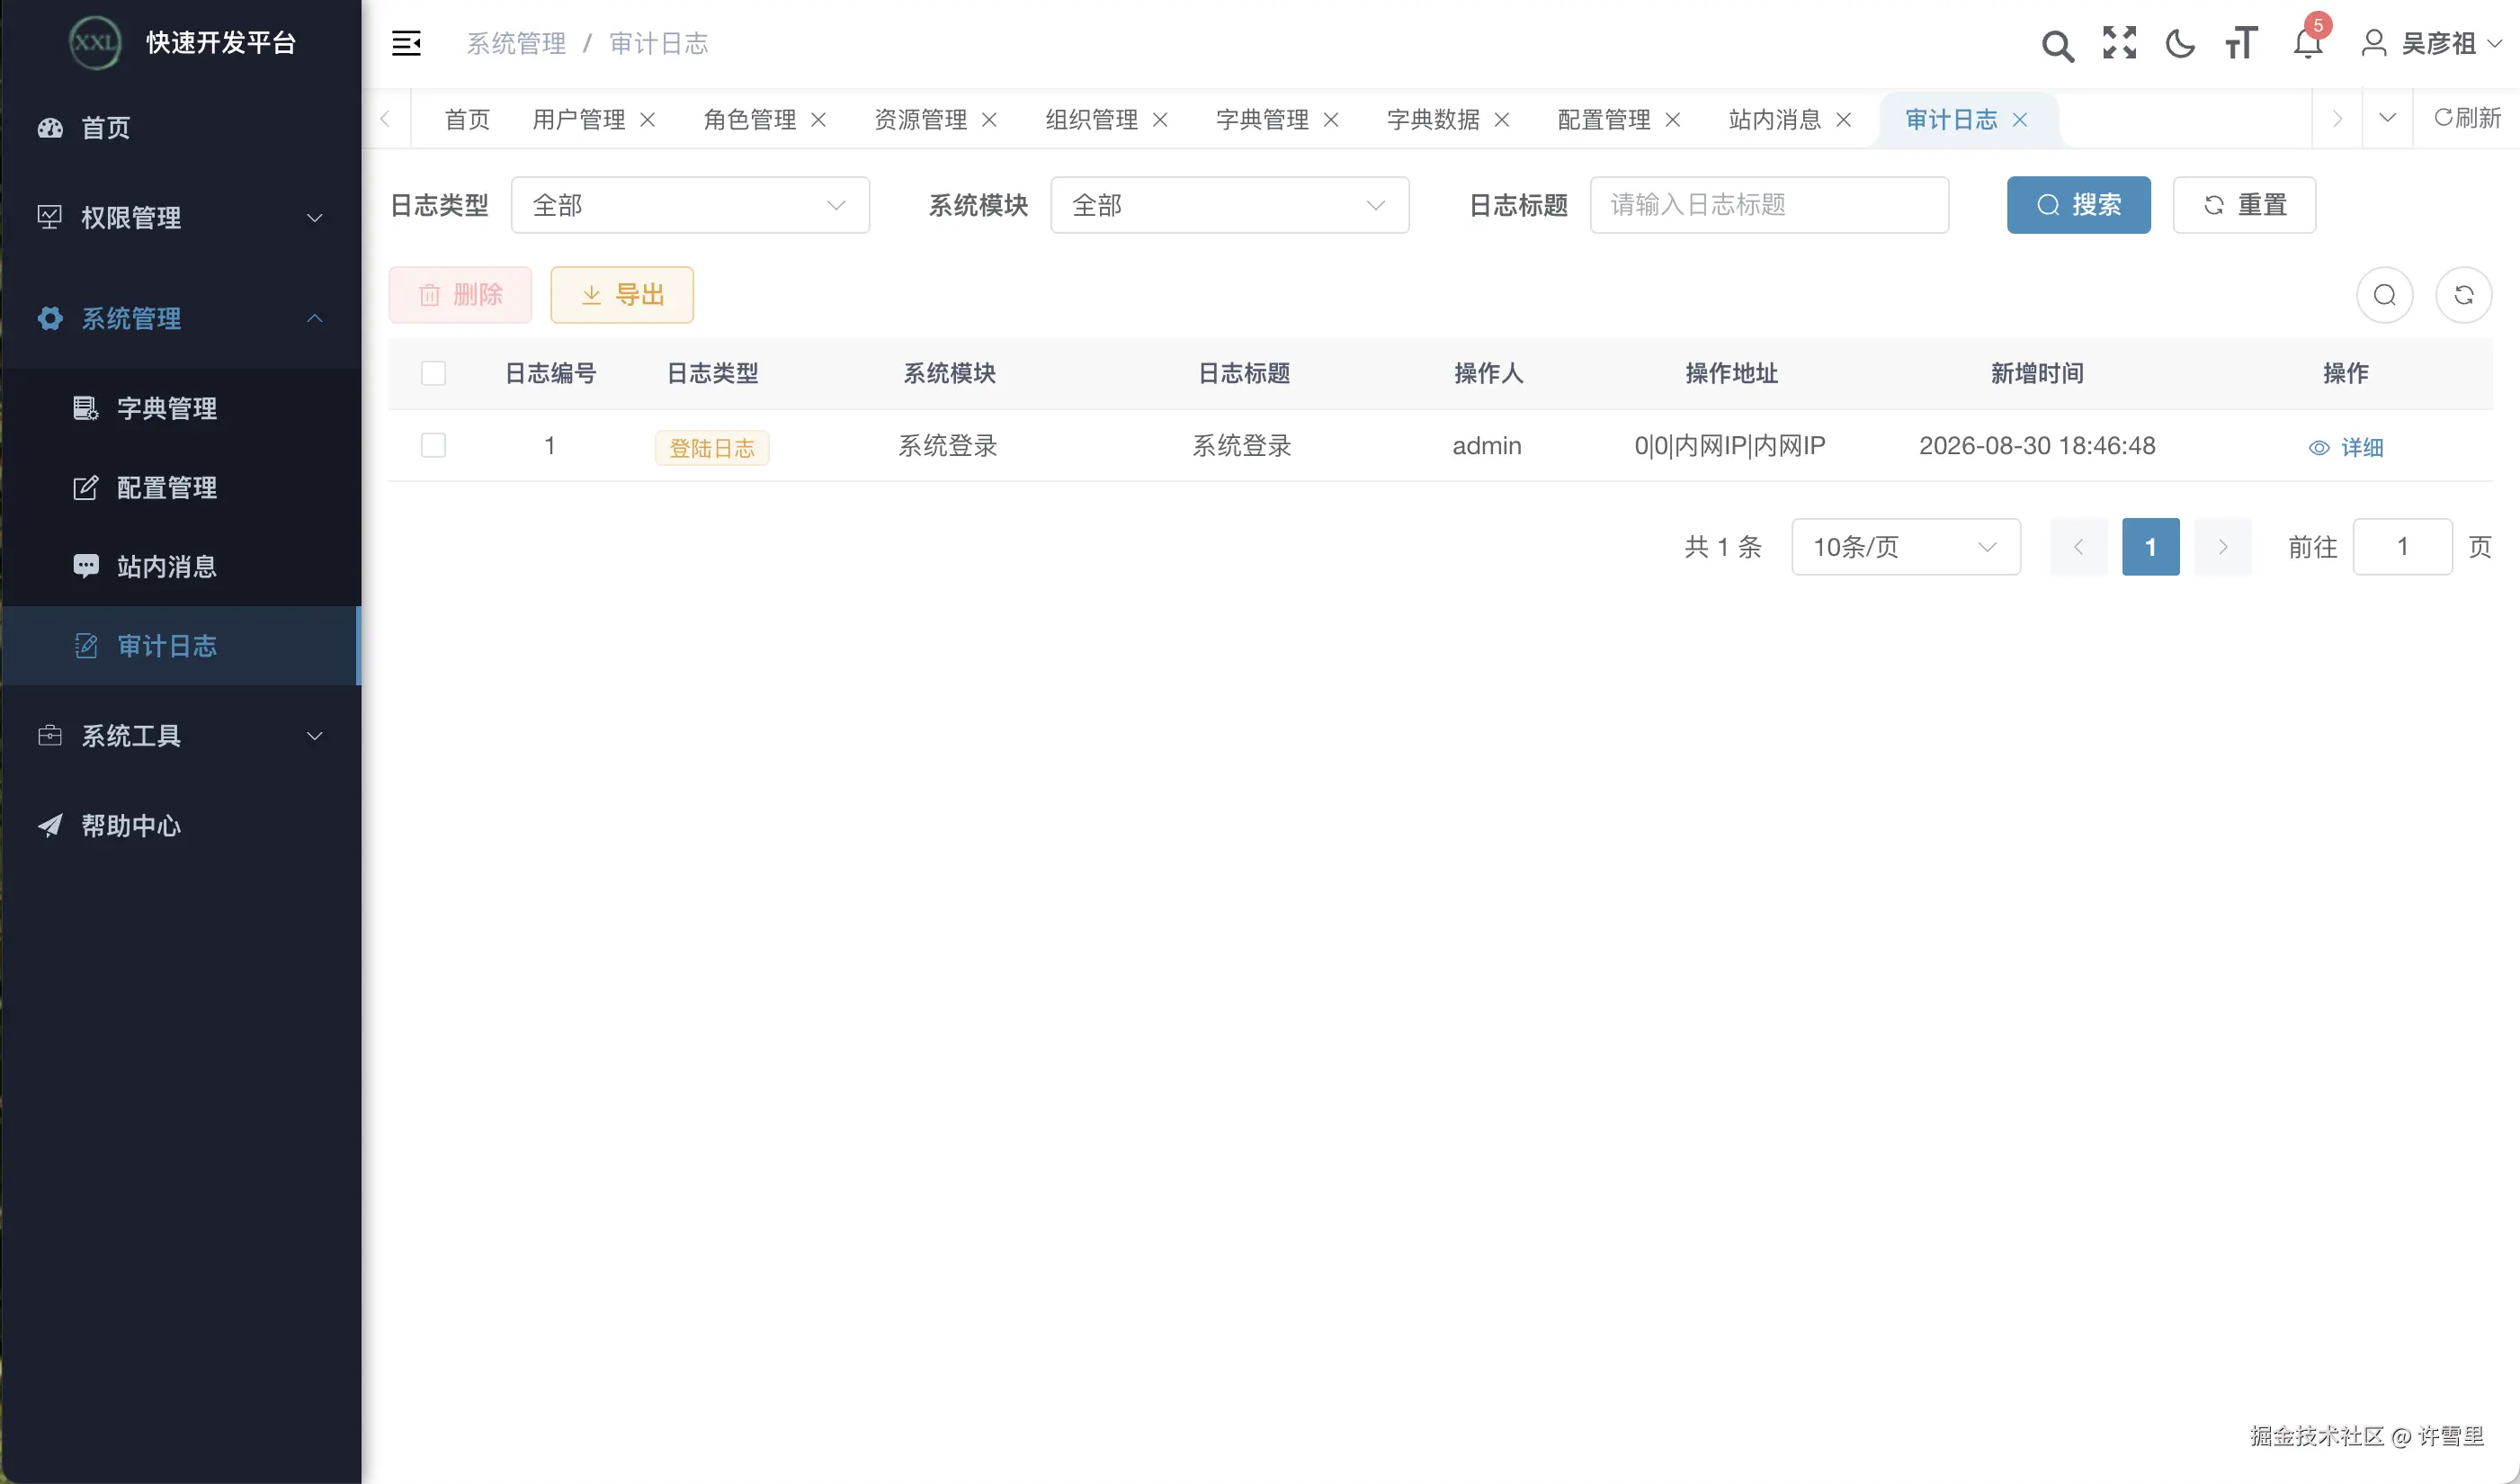This screenshot has width=2520, height=1484.
Task: Open the notifications bell
Action: coord(2308,43)
